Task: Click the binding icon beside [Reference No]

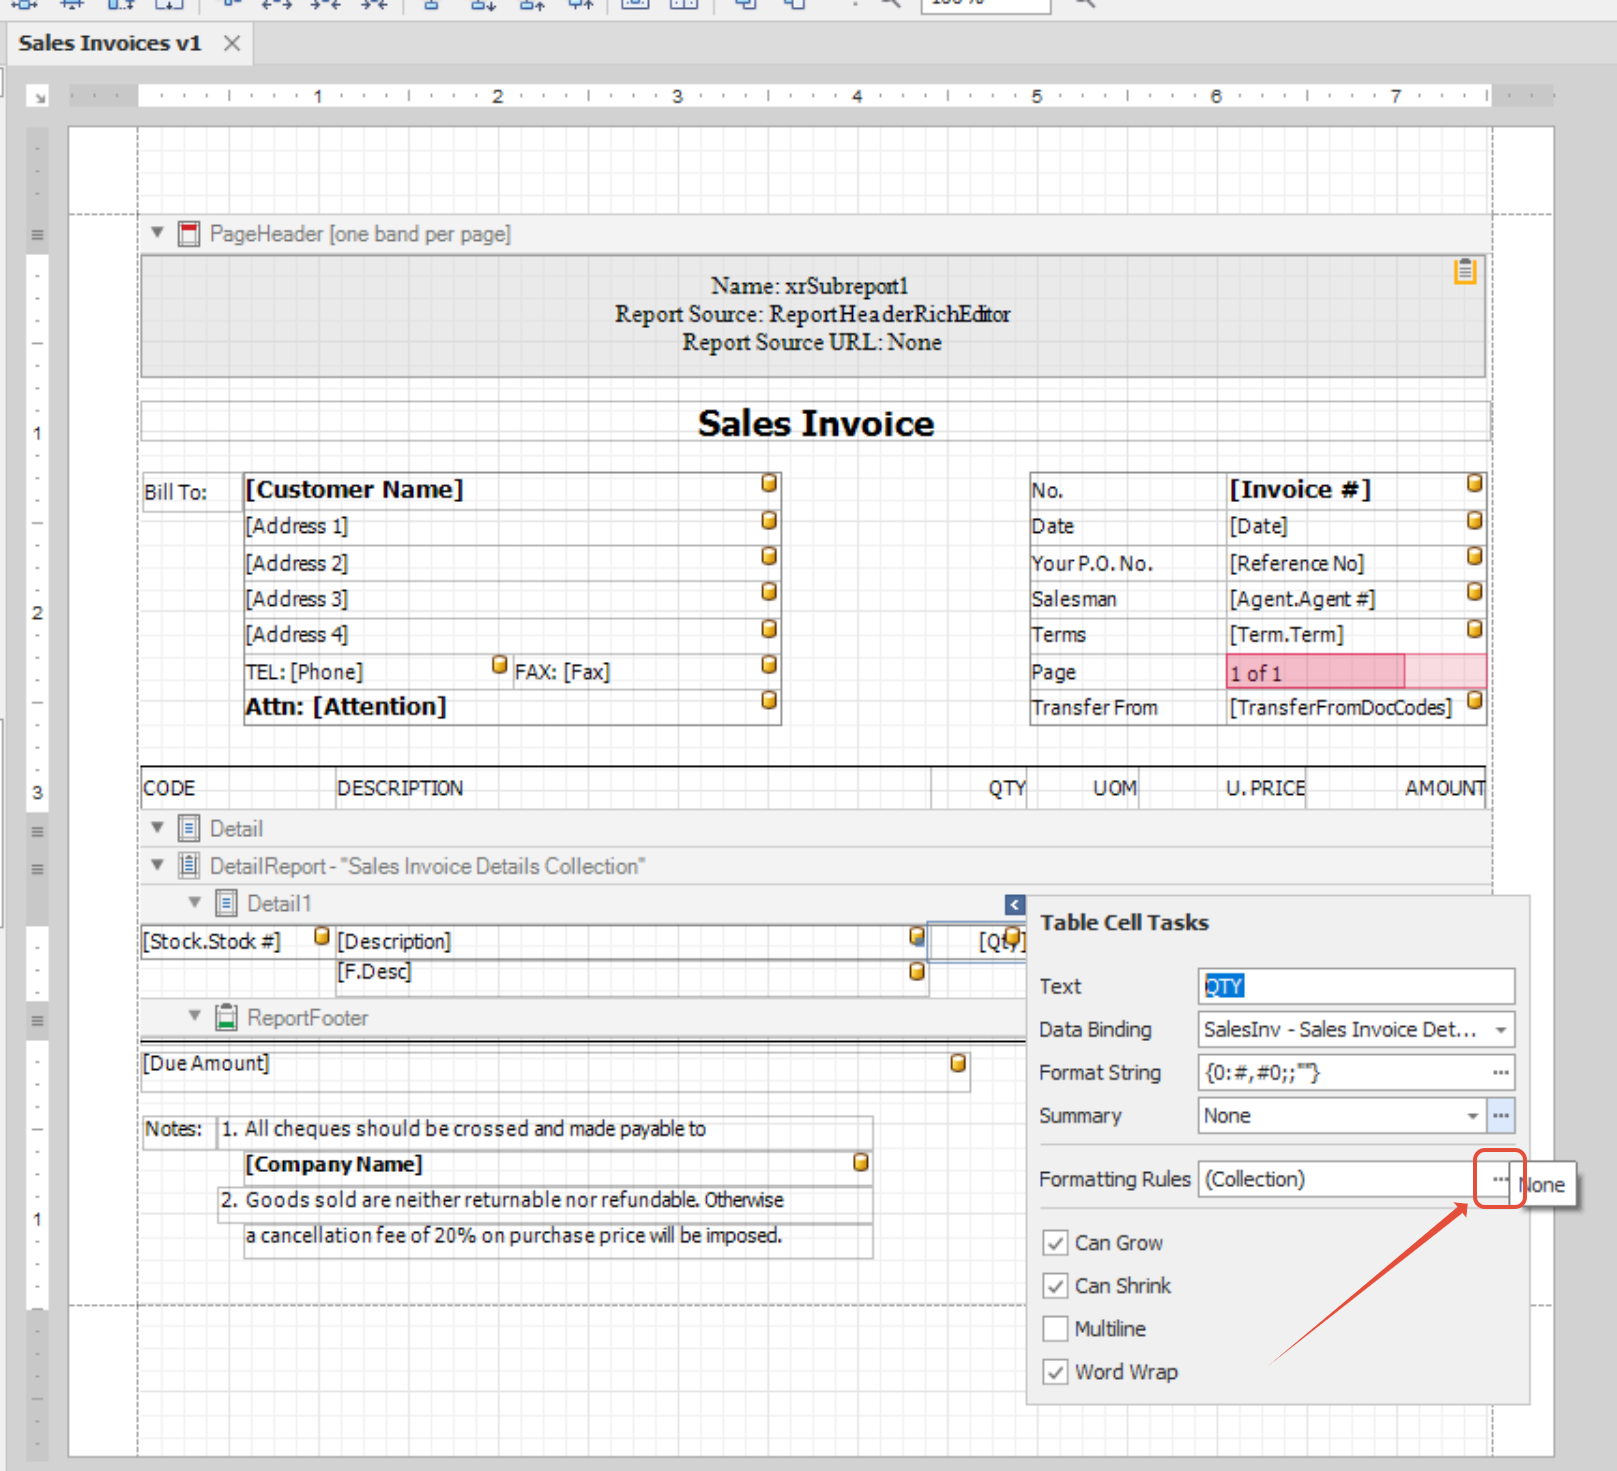Action: coord(1474,556)
